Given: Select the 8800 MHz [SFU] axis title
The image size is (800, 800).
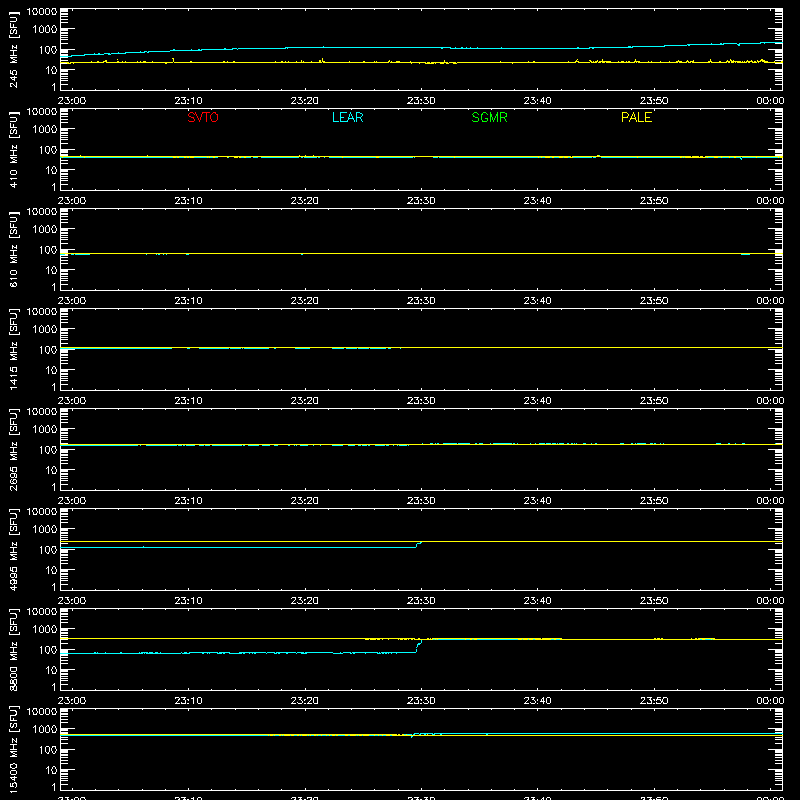Looking at the screenshot, I should point(13,650).
